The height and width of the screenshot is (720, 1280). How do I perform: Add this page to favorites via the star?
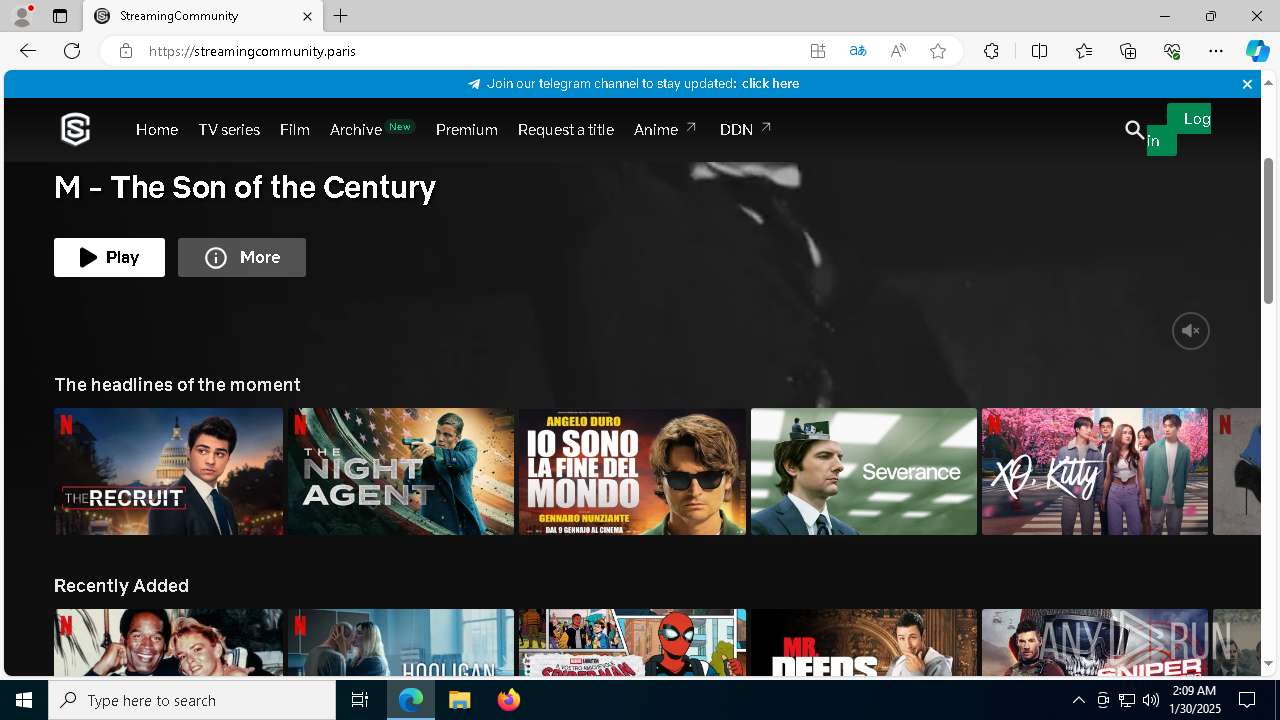(x=938, y=51)
